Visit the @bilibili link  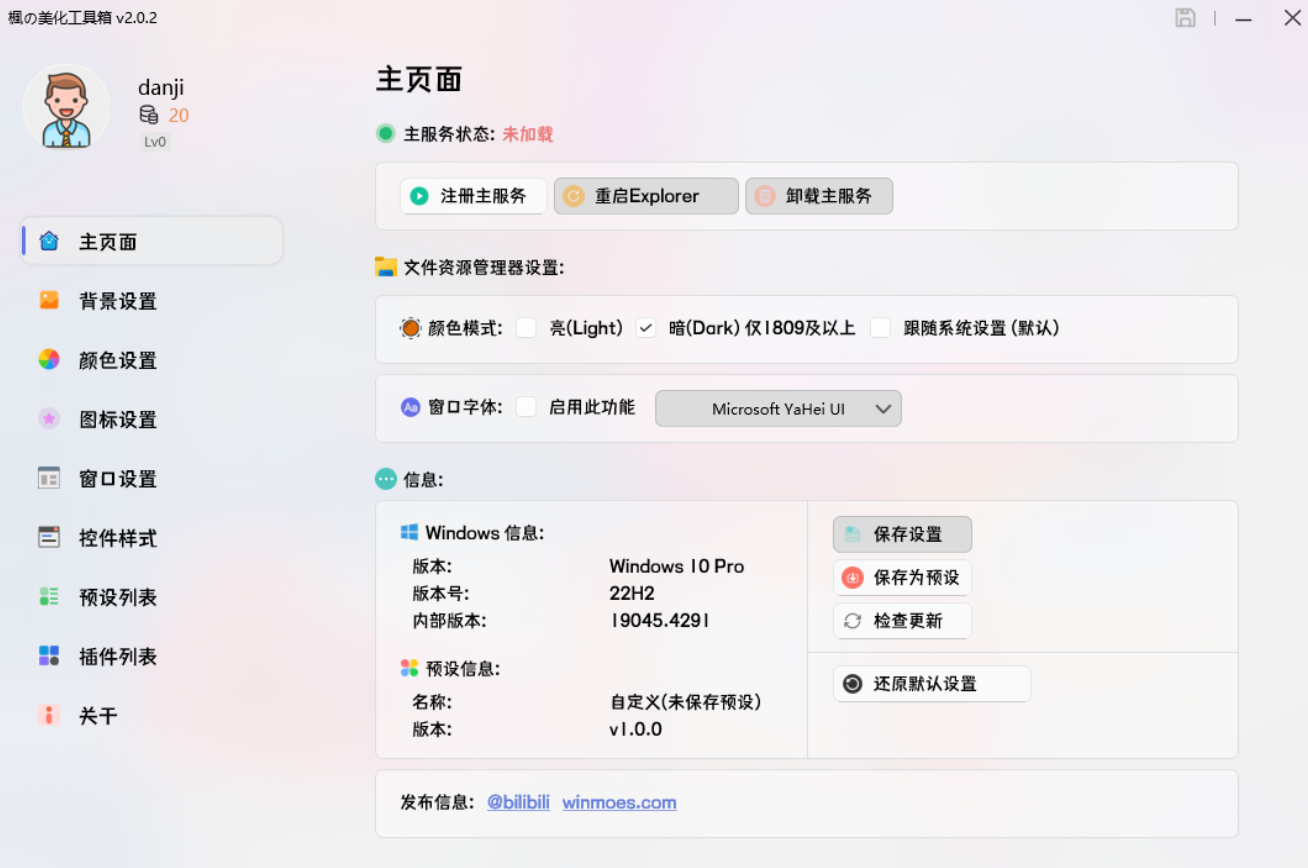(518, 802)
